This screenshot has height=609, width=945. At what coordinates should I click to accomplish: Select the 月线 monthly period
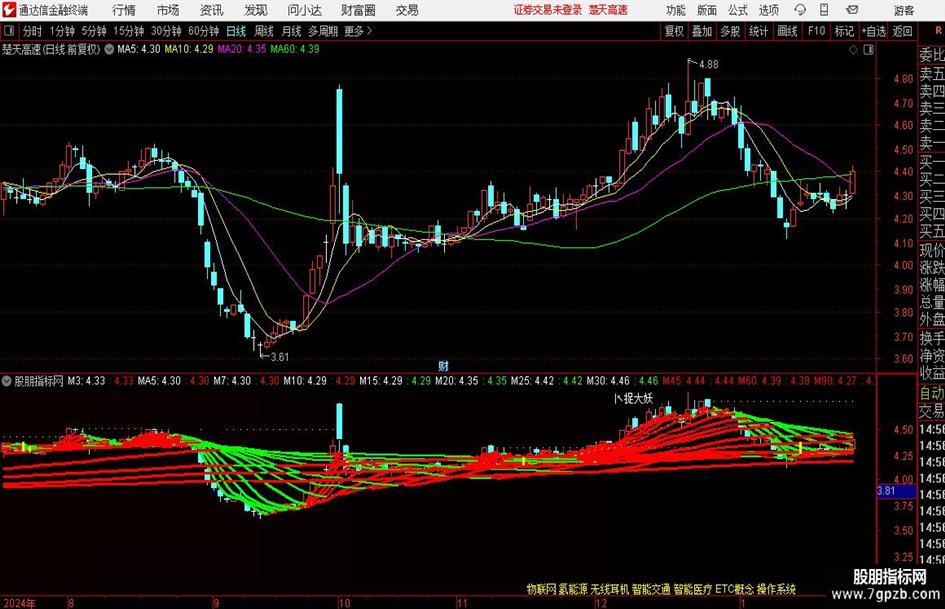tap(292, 31)
